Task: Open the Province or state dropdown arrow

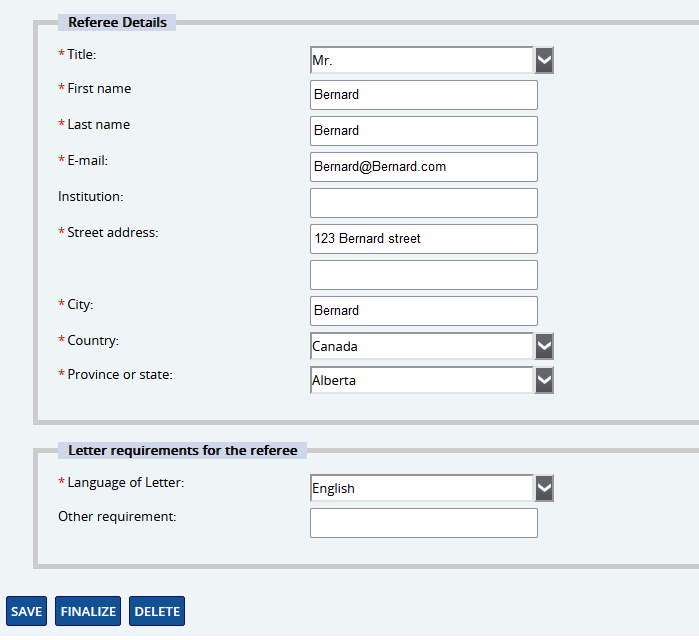Action: [544, 380]
